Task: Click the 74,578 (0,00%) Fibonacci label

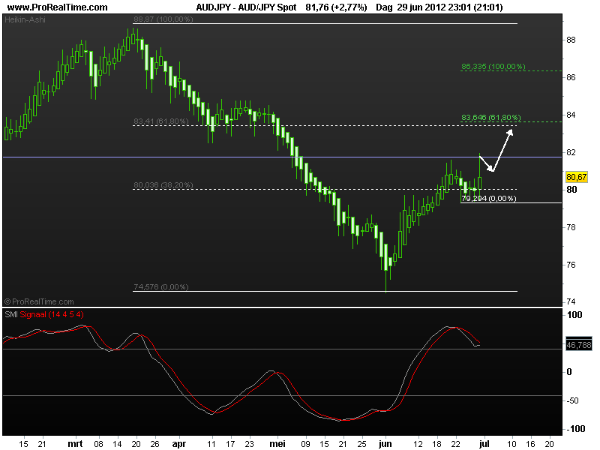Action: point(161,287)
